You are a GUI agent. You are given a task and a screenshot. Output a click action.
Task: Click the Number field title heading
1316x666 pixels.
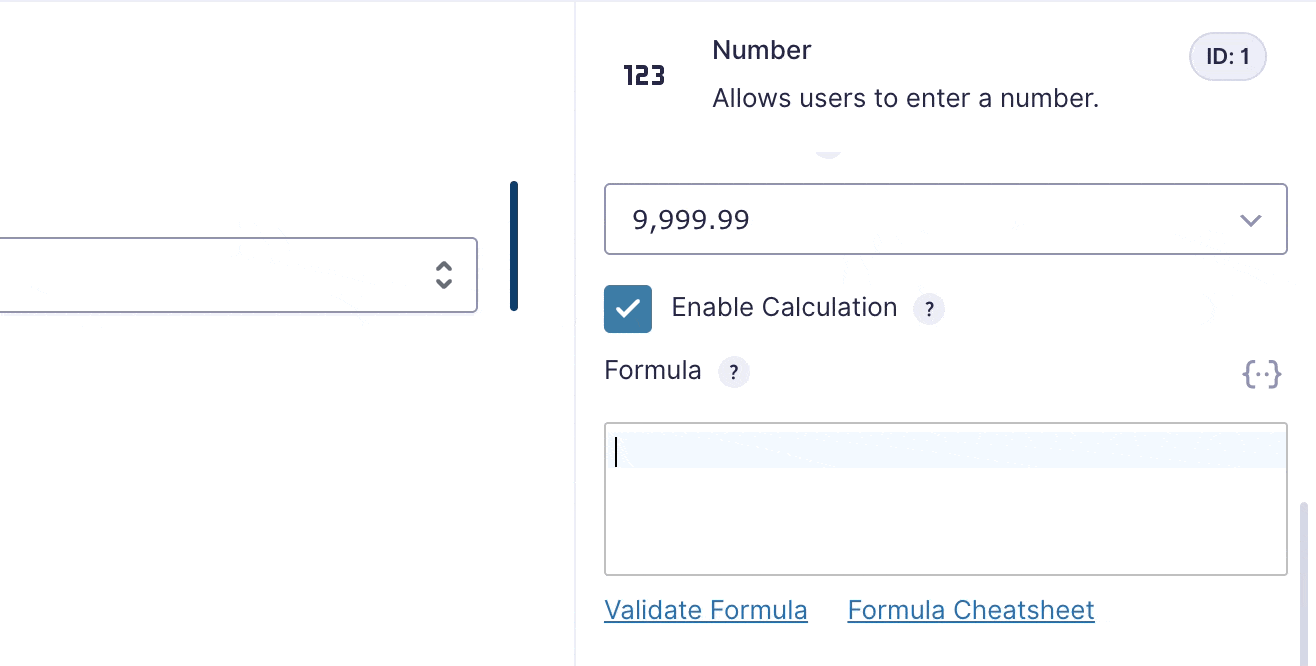pyautogui.click(x=762, y=50)
